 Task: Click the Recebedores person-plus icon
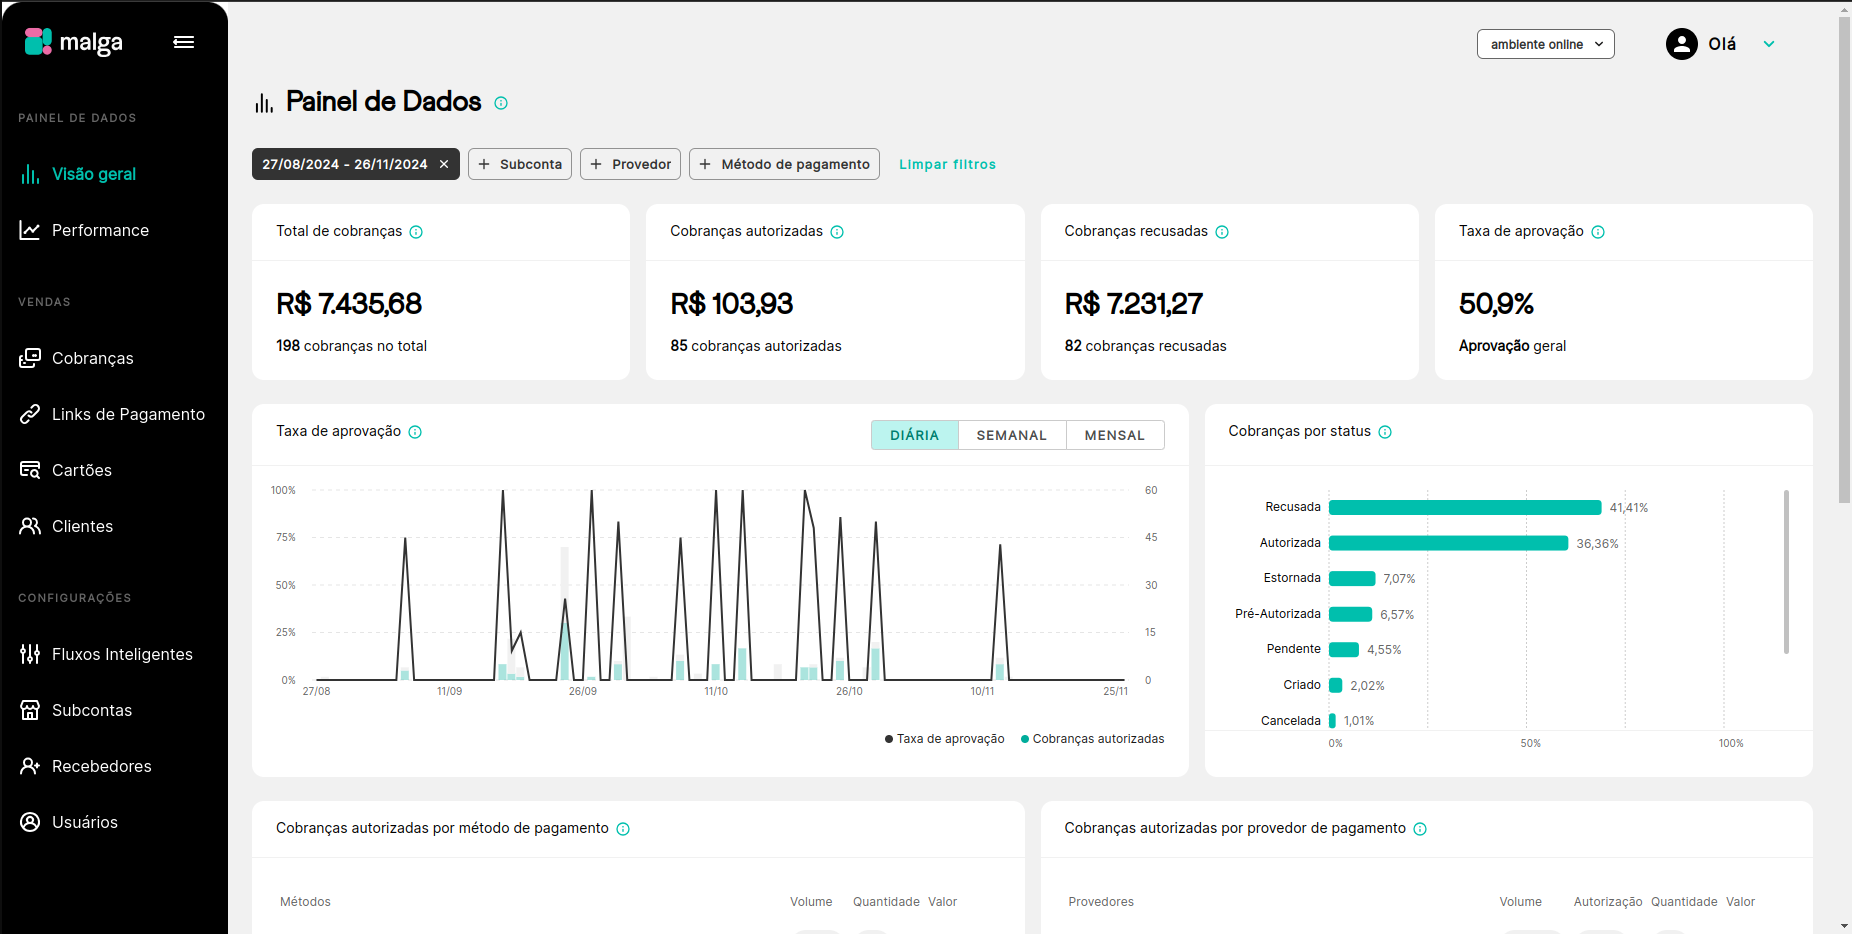coord(30,766)
